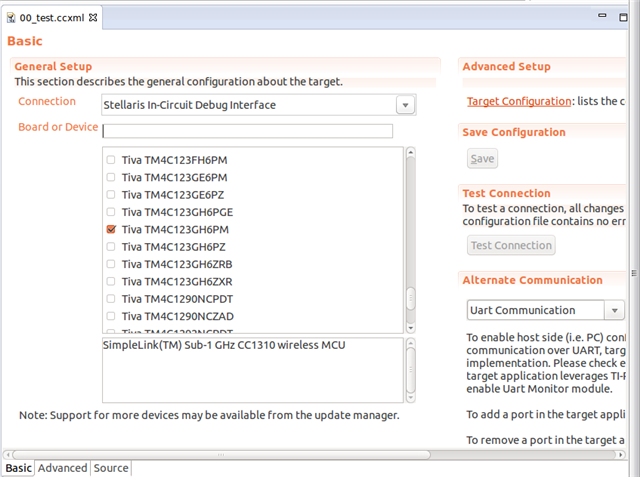The image size is (640, 477).
Task: Open the Connection dropdown list
Action: coord(405,105)
